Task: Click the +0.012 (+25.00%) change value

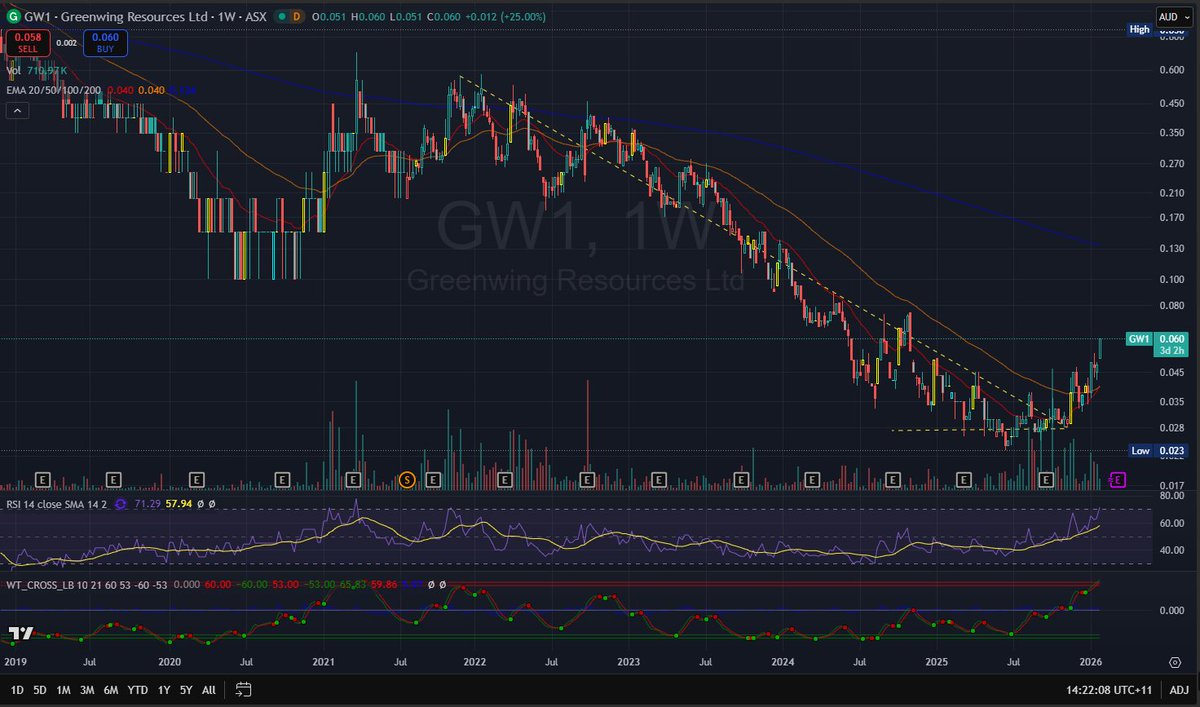Action: pyautogui.click(x=506, y=17)
